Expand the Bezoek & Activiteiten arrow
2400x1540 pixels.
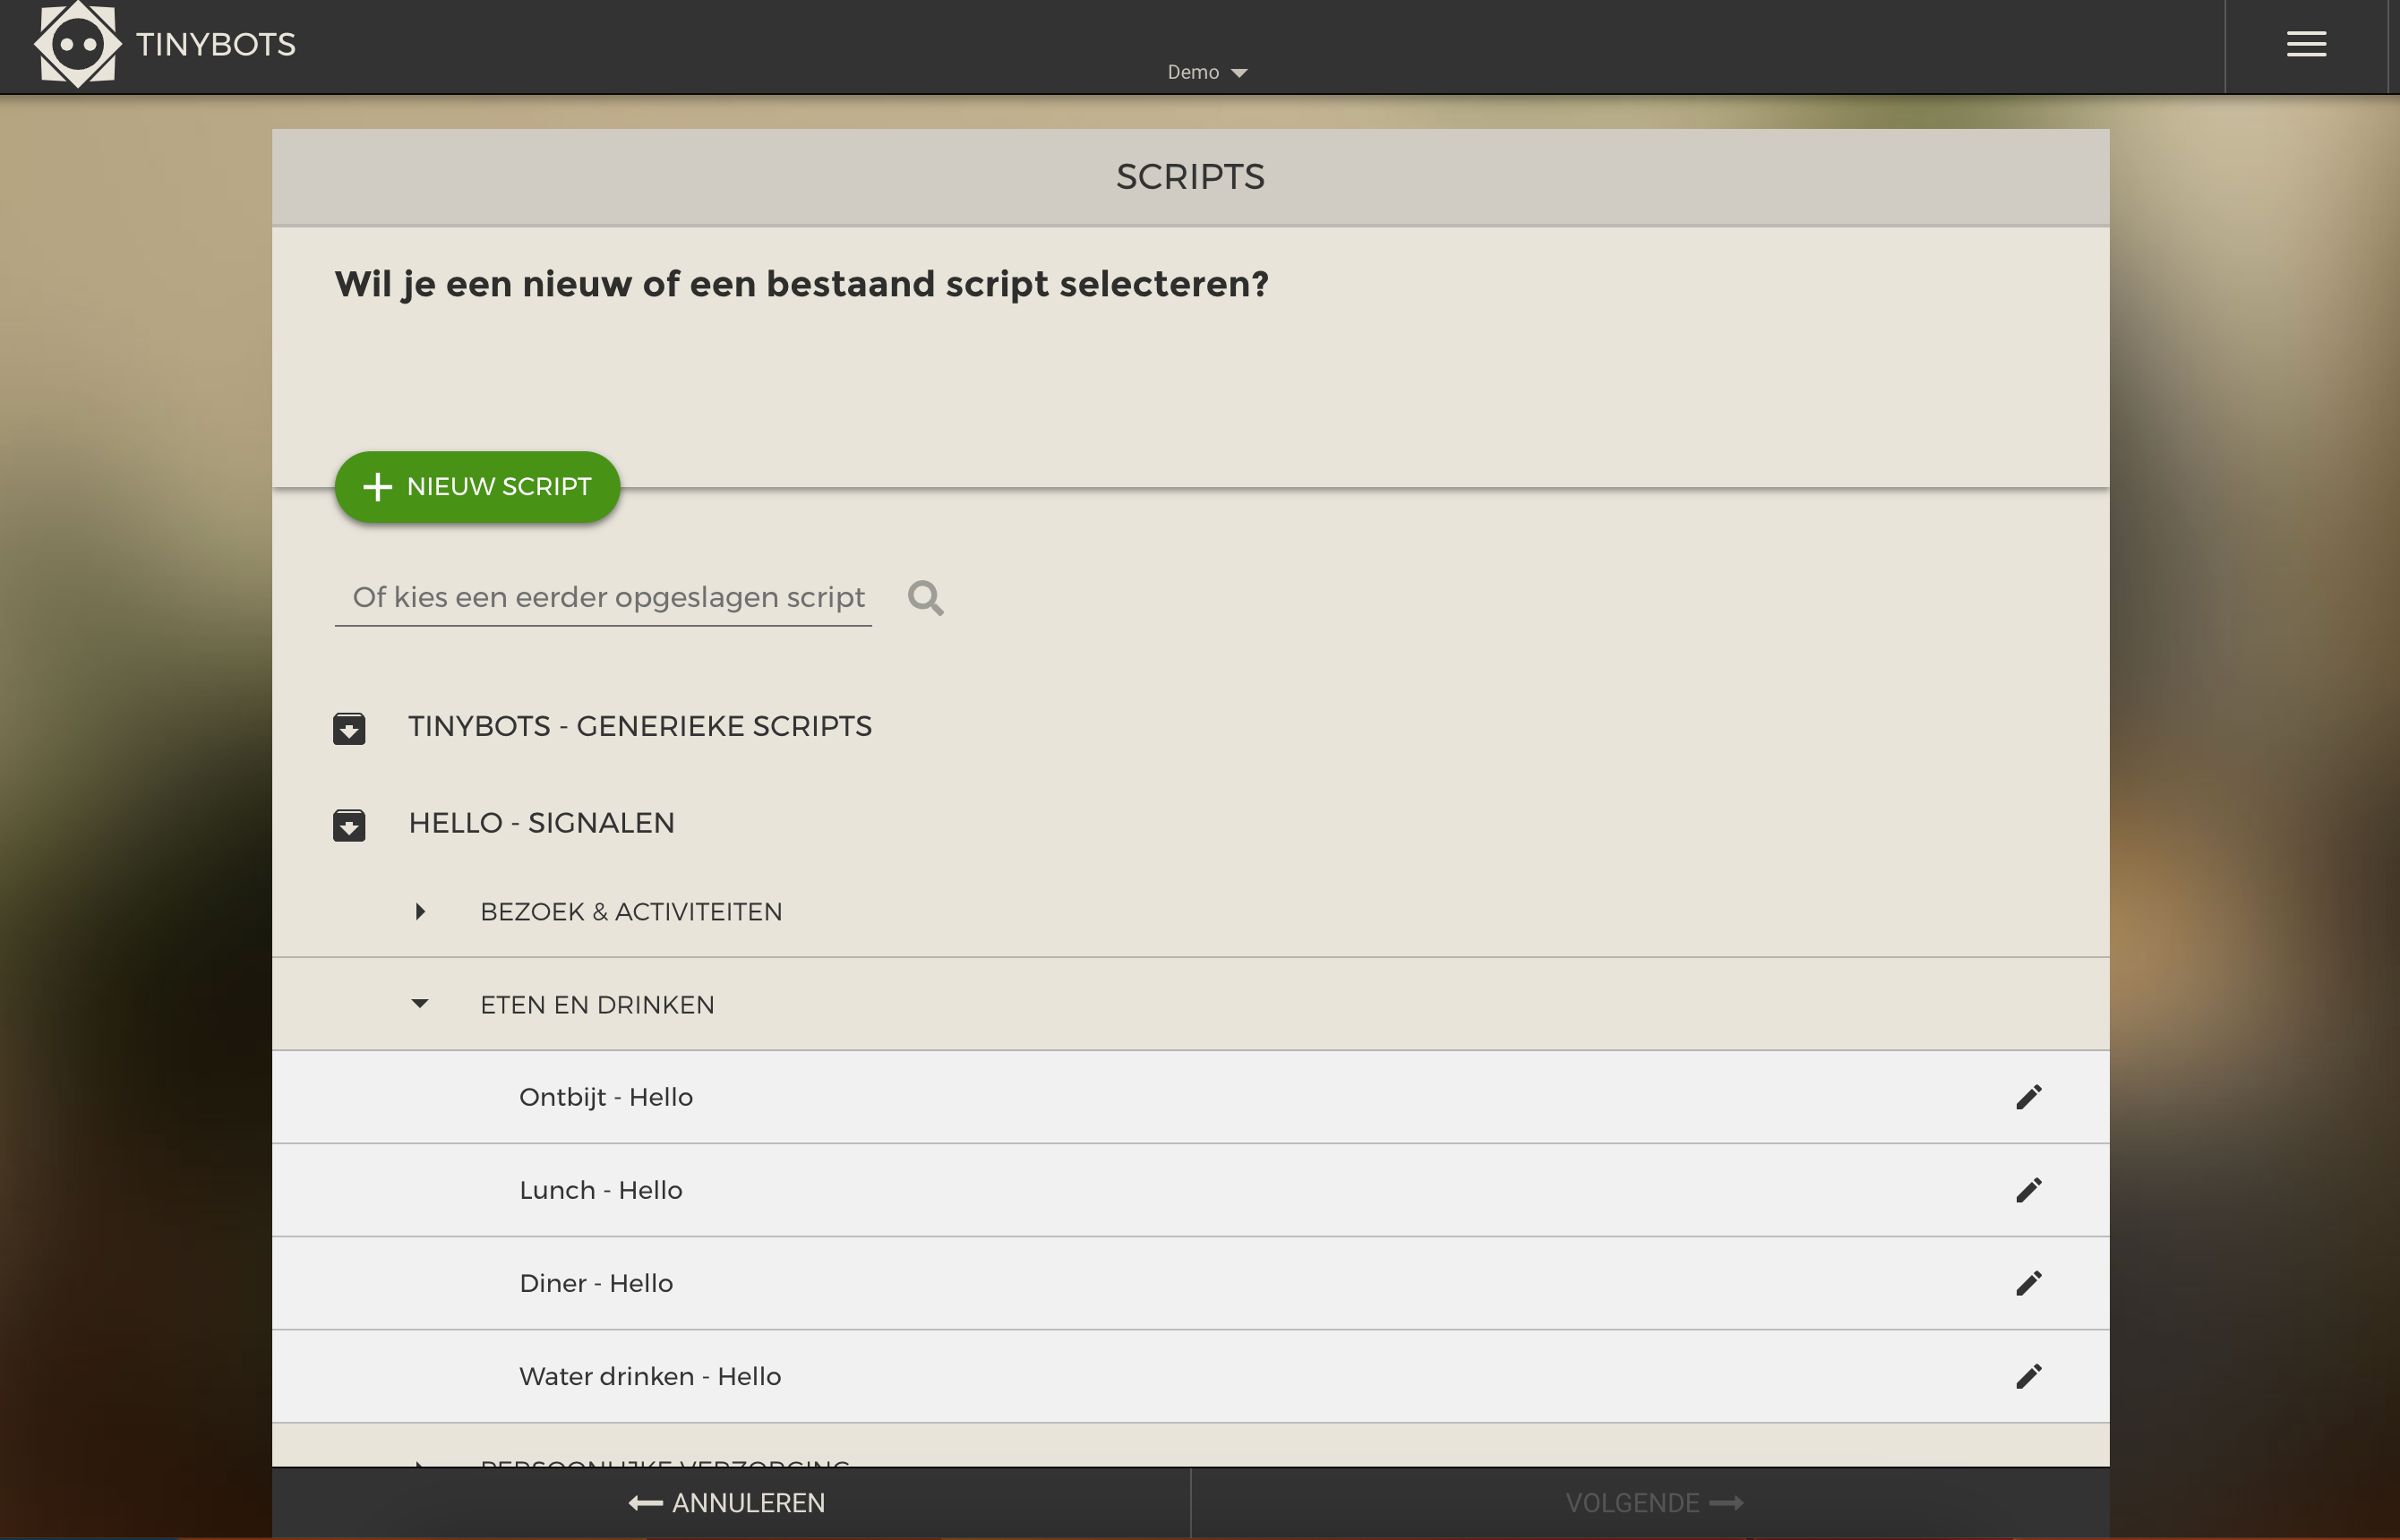pos(420,911)
